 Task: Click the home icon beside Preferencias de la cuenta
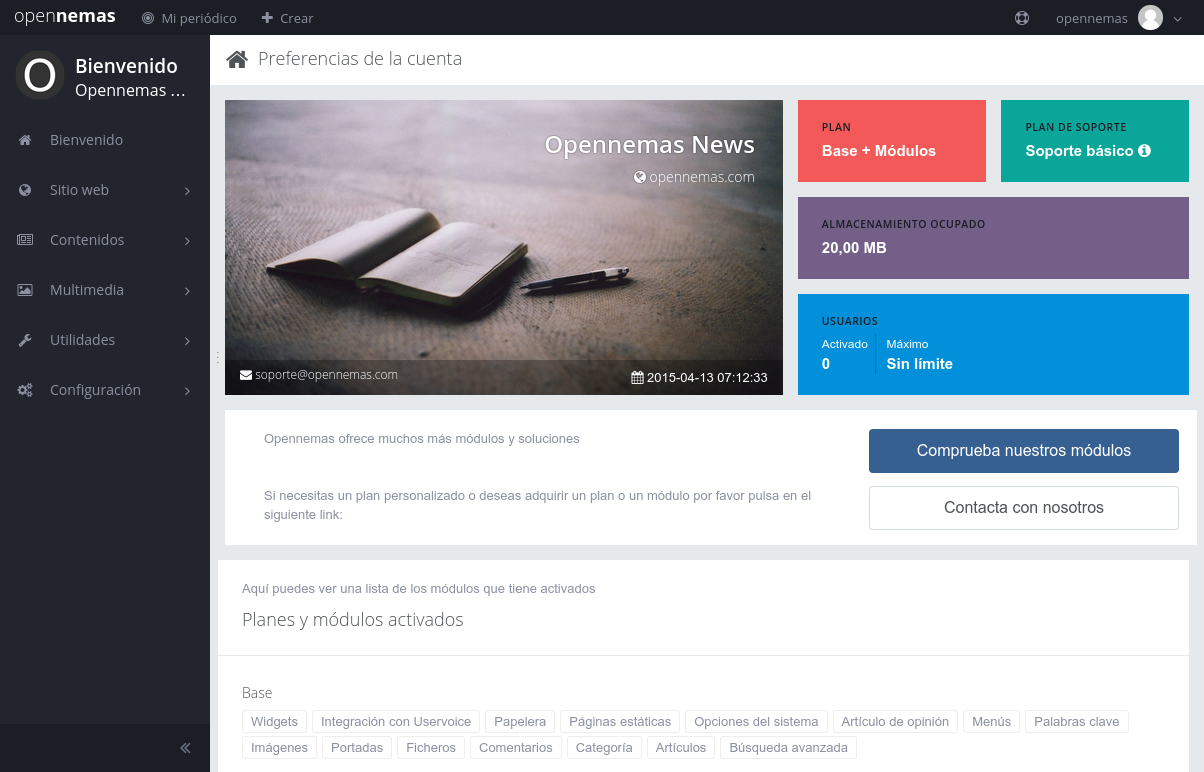pos(237,60)
